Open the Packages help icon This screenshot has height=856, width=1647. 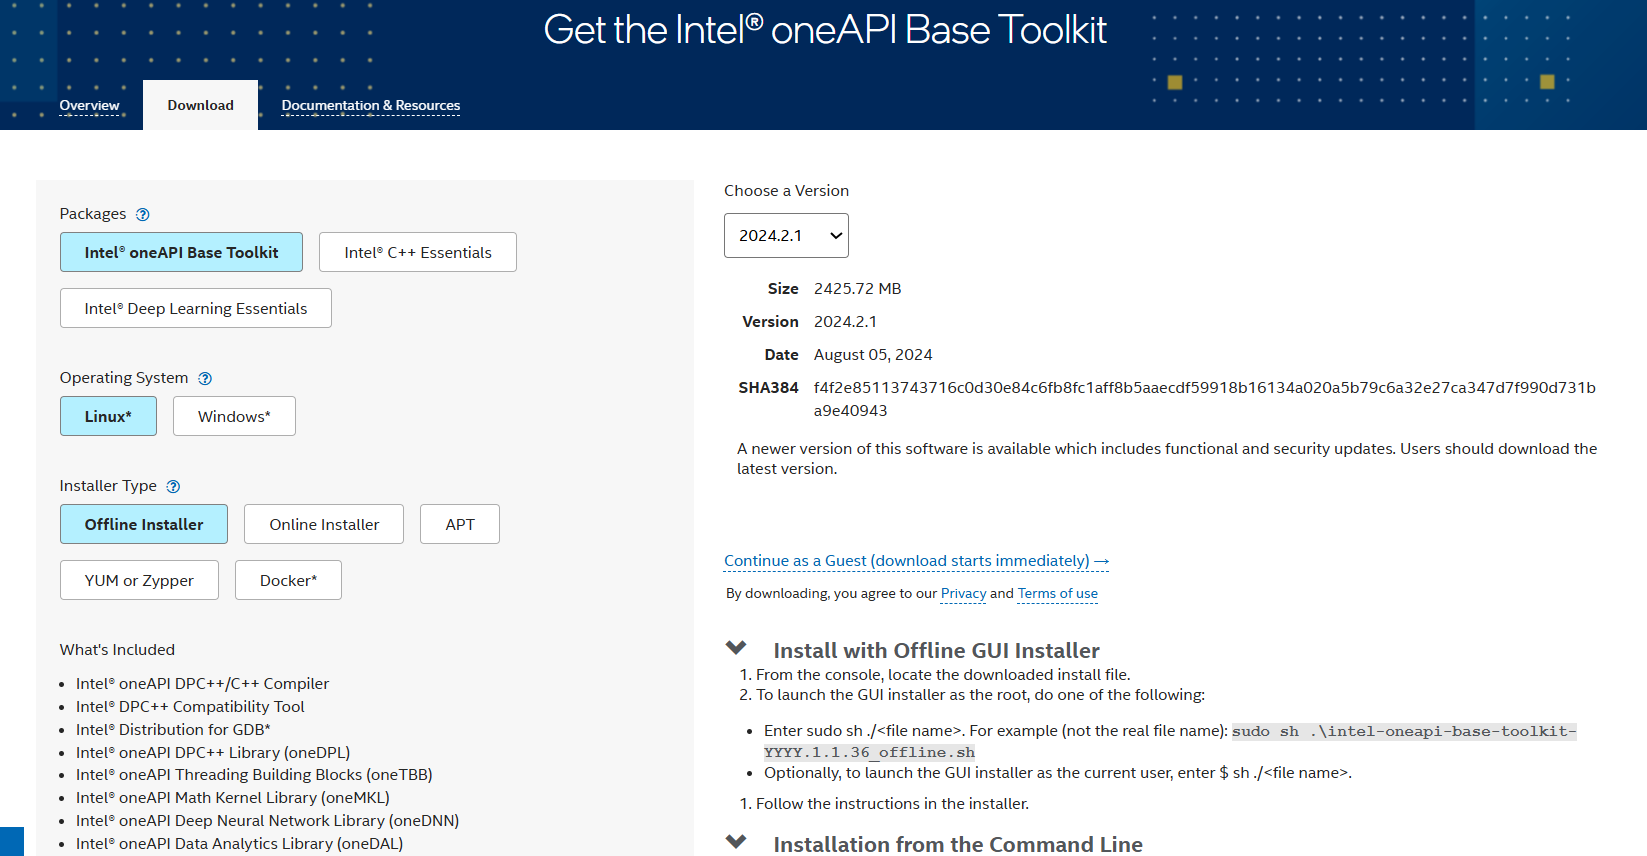tap(143, 214)
